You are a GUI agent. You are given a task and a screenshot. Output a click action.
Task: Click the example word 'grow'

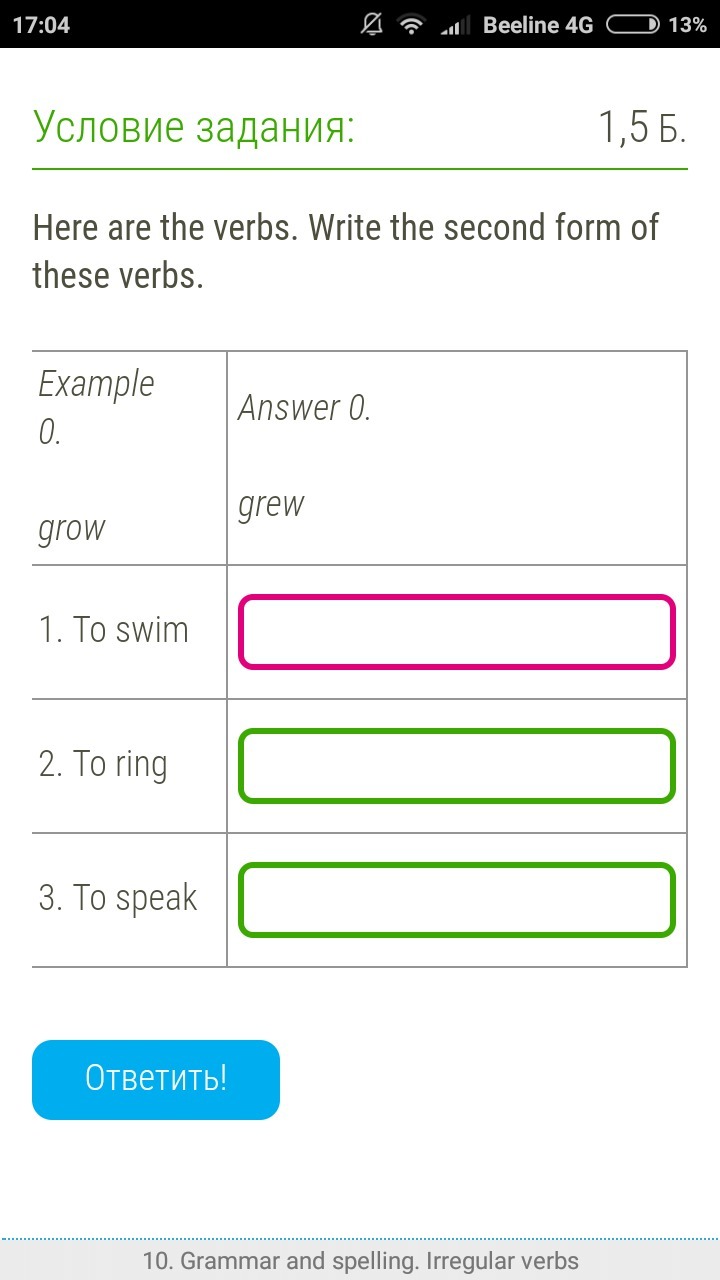point(71,528)
